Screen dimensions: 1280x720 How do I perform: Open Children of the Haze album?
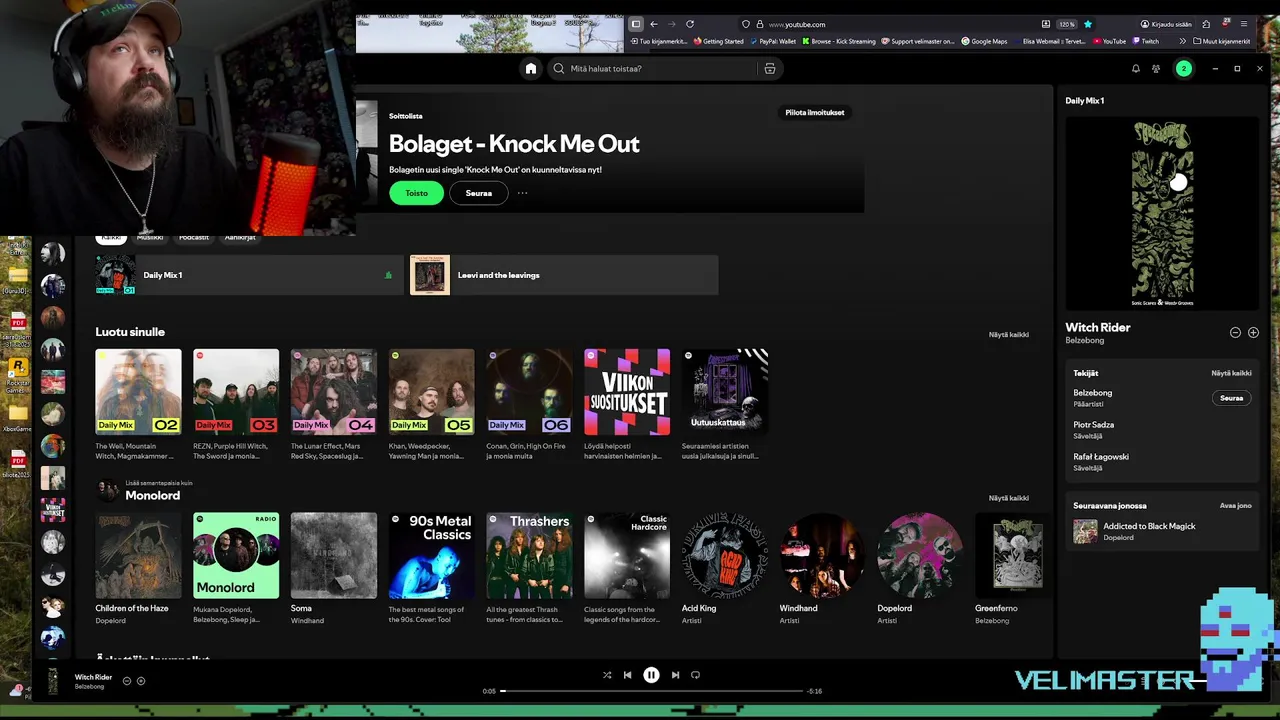(x=138, y=569)
